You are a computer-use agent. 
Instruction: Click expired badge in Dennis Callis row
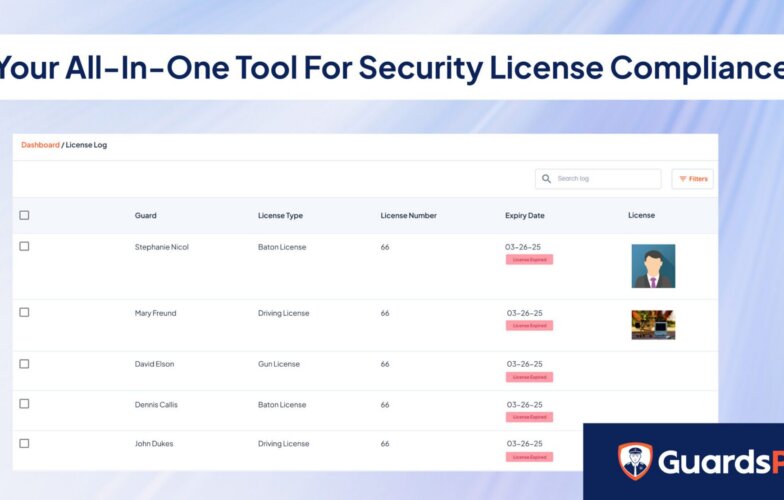[x=530, y=417]
